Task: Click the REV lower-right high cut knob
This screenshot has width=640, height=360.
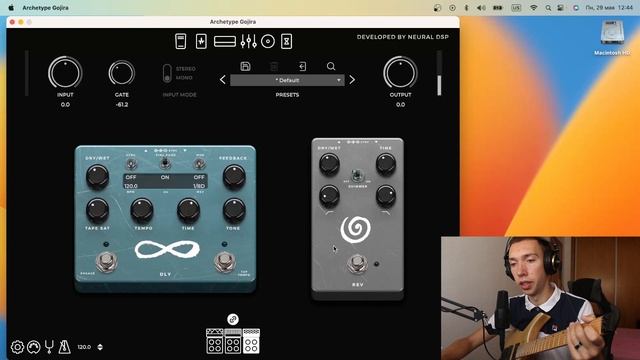Action: [x=386, y=196]
